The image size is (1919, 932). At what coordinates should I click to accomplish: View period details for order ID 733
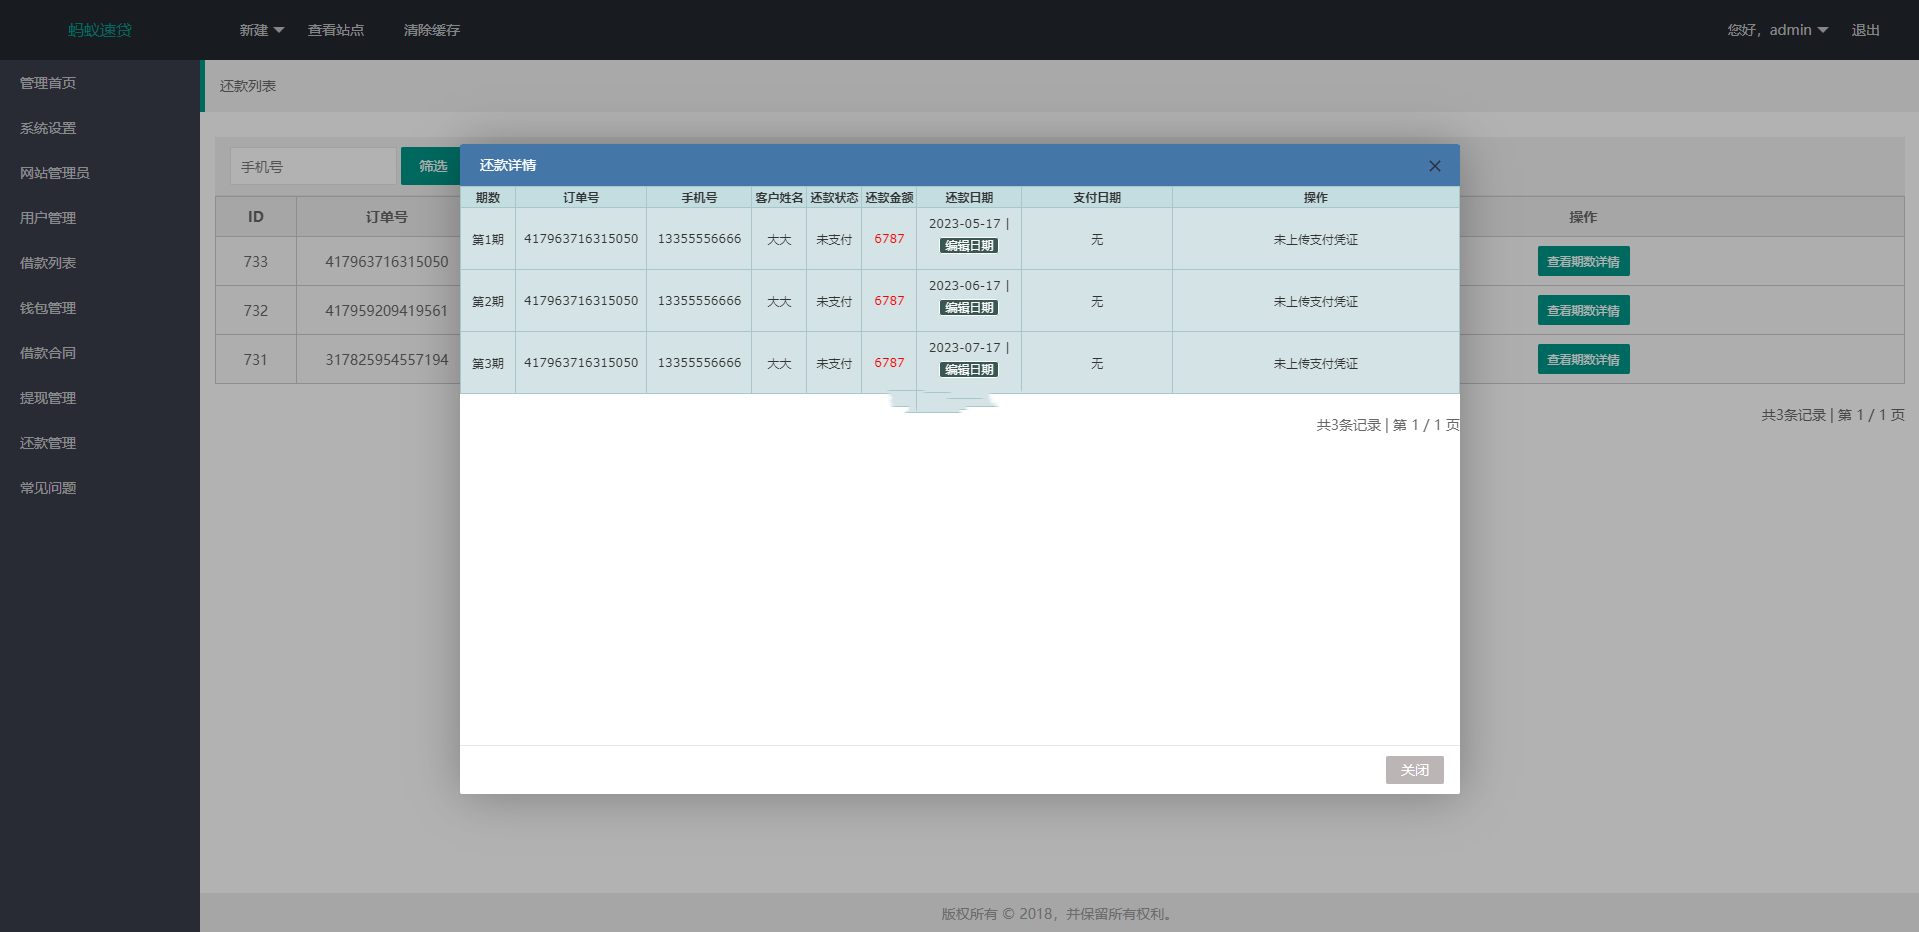tap(1583, 261)
